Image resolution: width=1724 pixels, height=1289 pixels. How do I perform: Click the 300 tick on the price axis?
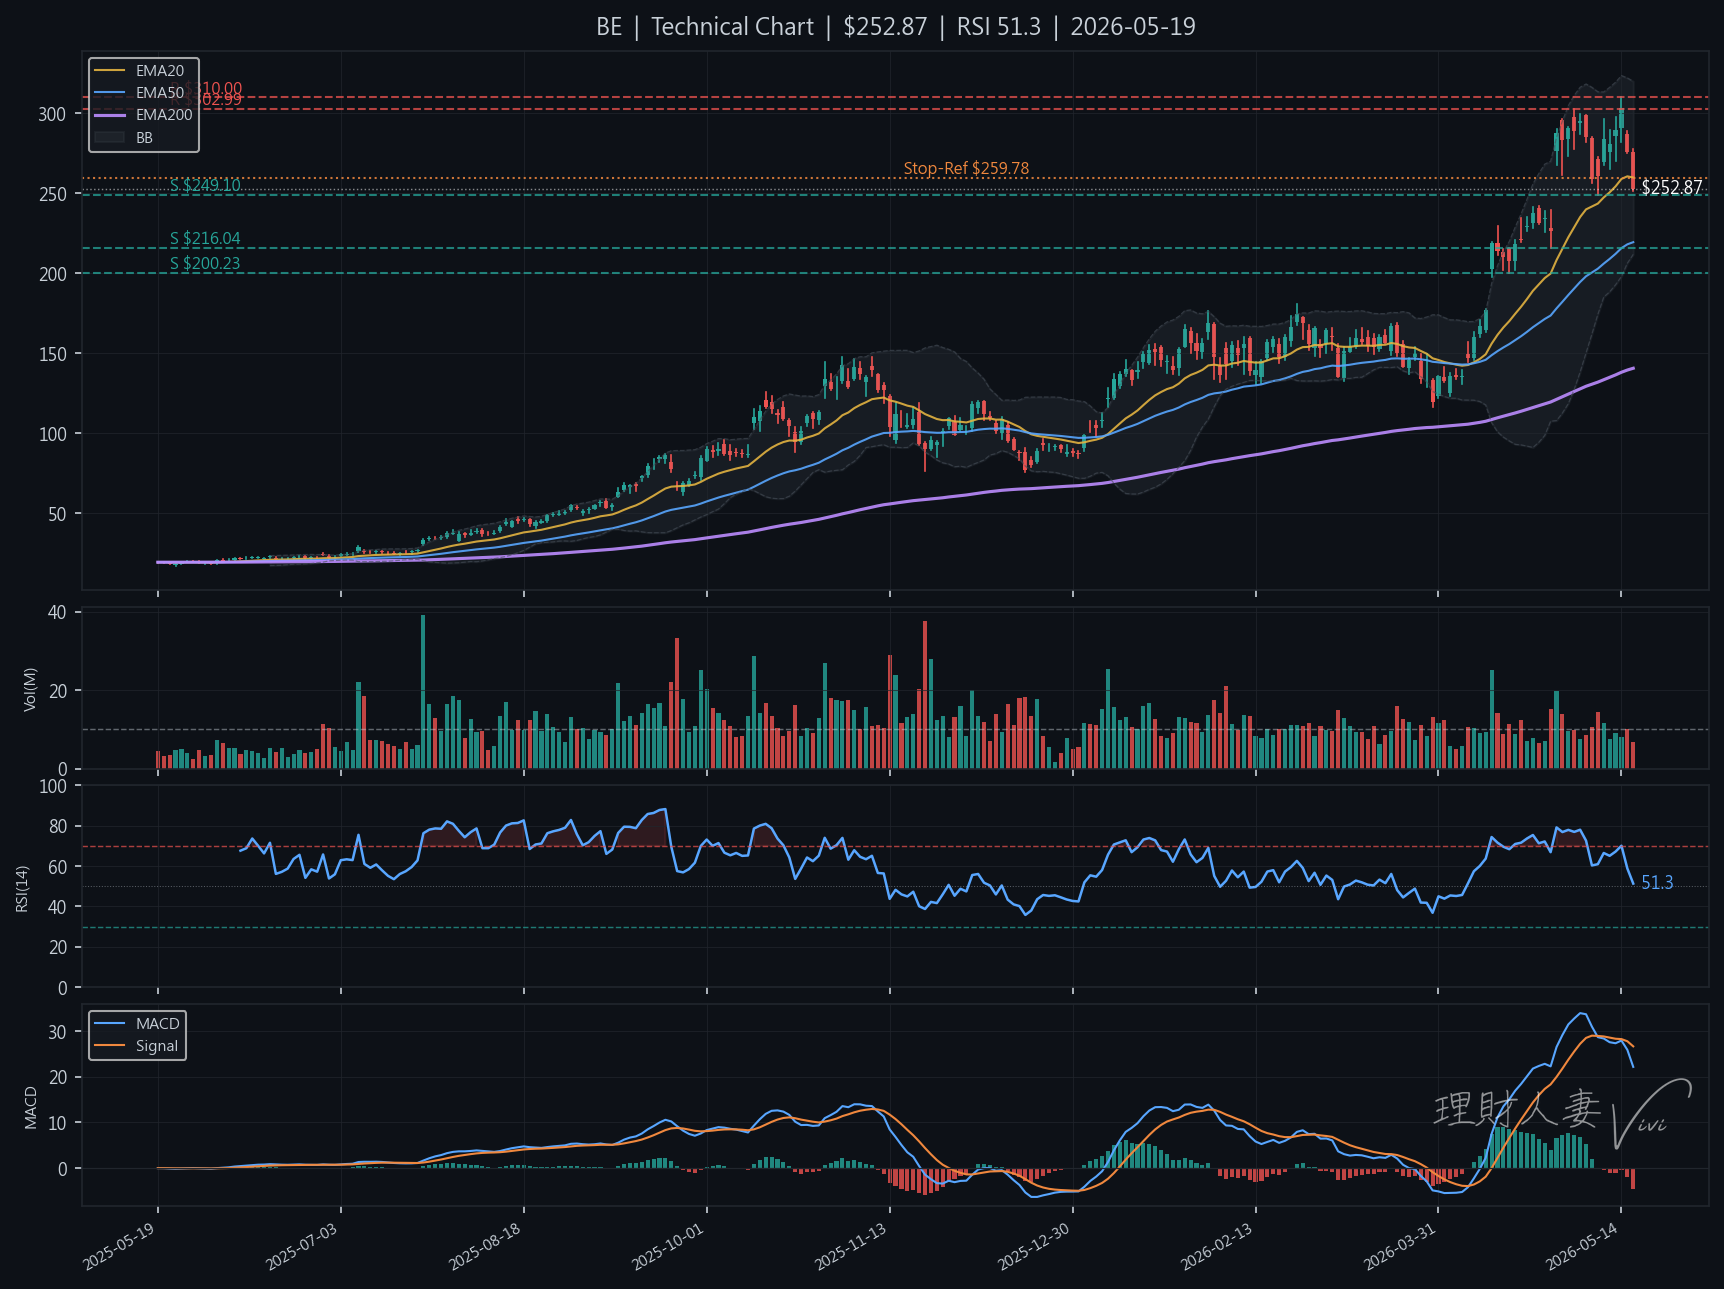[x=52, y=114]
